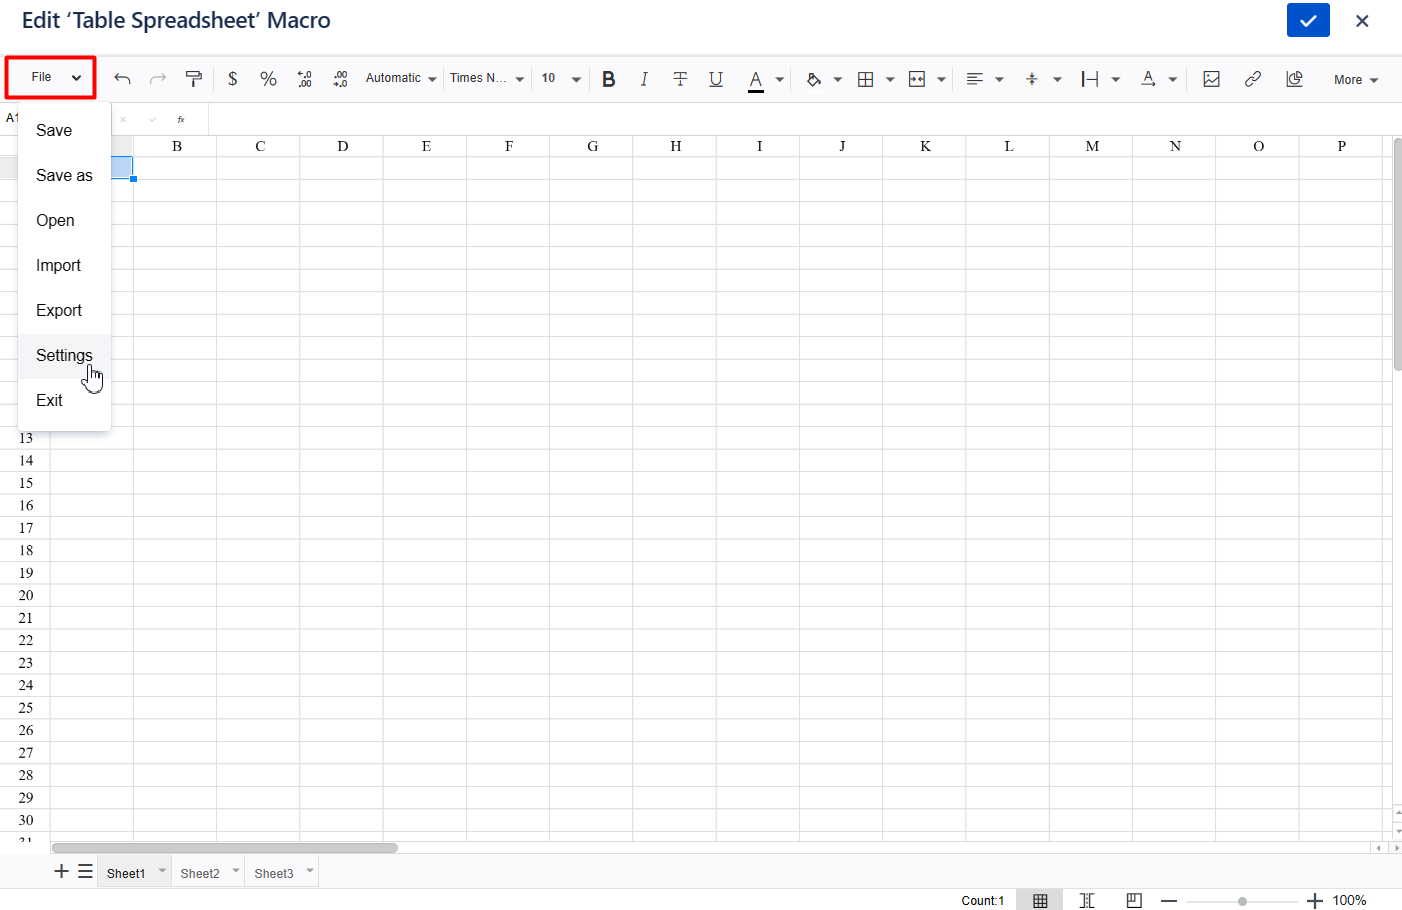Viewport: 1402px width, 910px height.
Task: Open the Times New Roman font dropdown
Action: pyautogui.click(x=487, y=79)
